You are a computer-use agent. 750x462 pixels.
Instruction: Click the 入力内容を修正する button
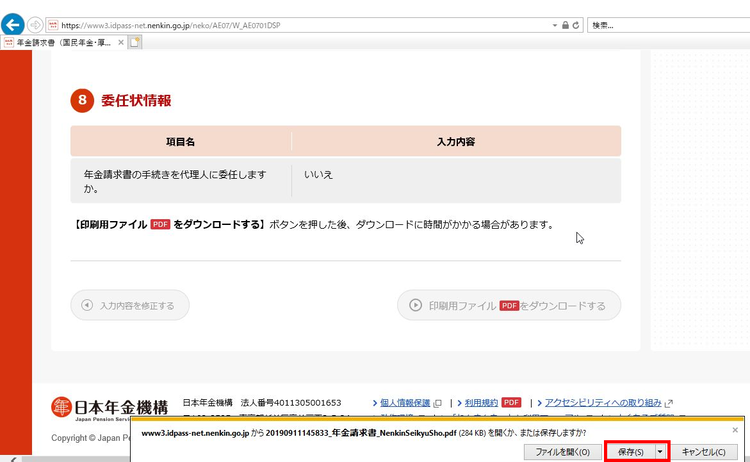tap(129, 305)
